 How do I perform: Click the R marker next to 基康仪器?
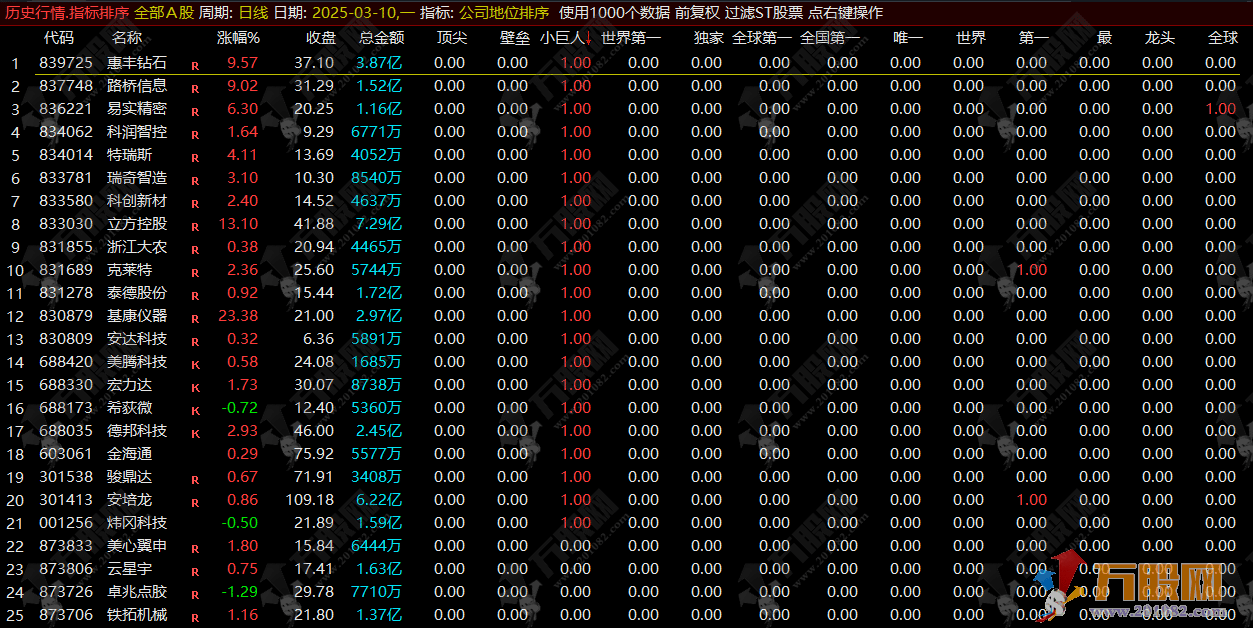195,317
